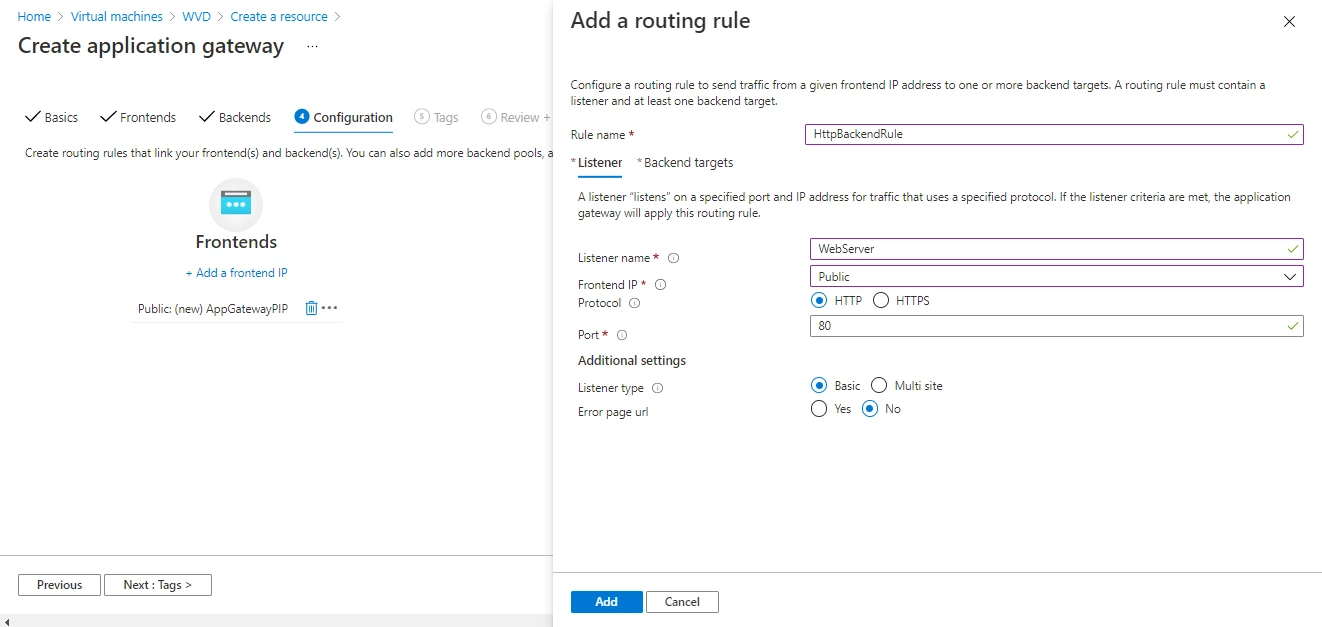
Task: Delete the AppGatewayPIP frontend with trash icon
Action: 311,309
